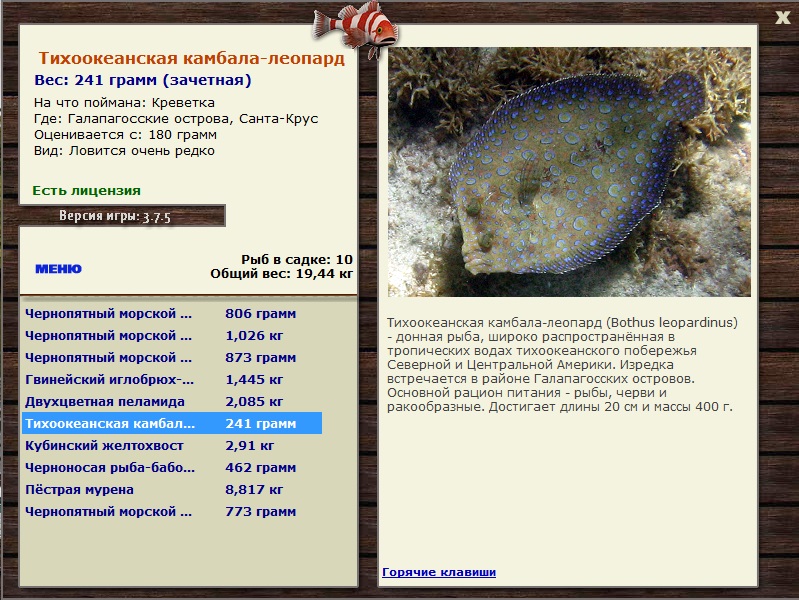Click the 2,085 кг weight value
The height and width of the screenshot is (600, 799).
click(254, 401)
